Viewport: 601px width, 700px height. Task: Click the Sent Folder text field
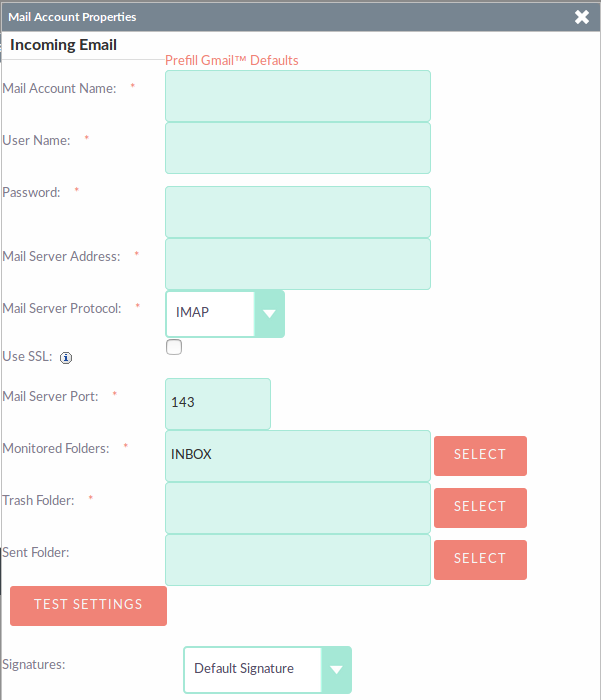[298, 560]
